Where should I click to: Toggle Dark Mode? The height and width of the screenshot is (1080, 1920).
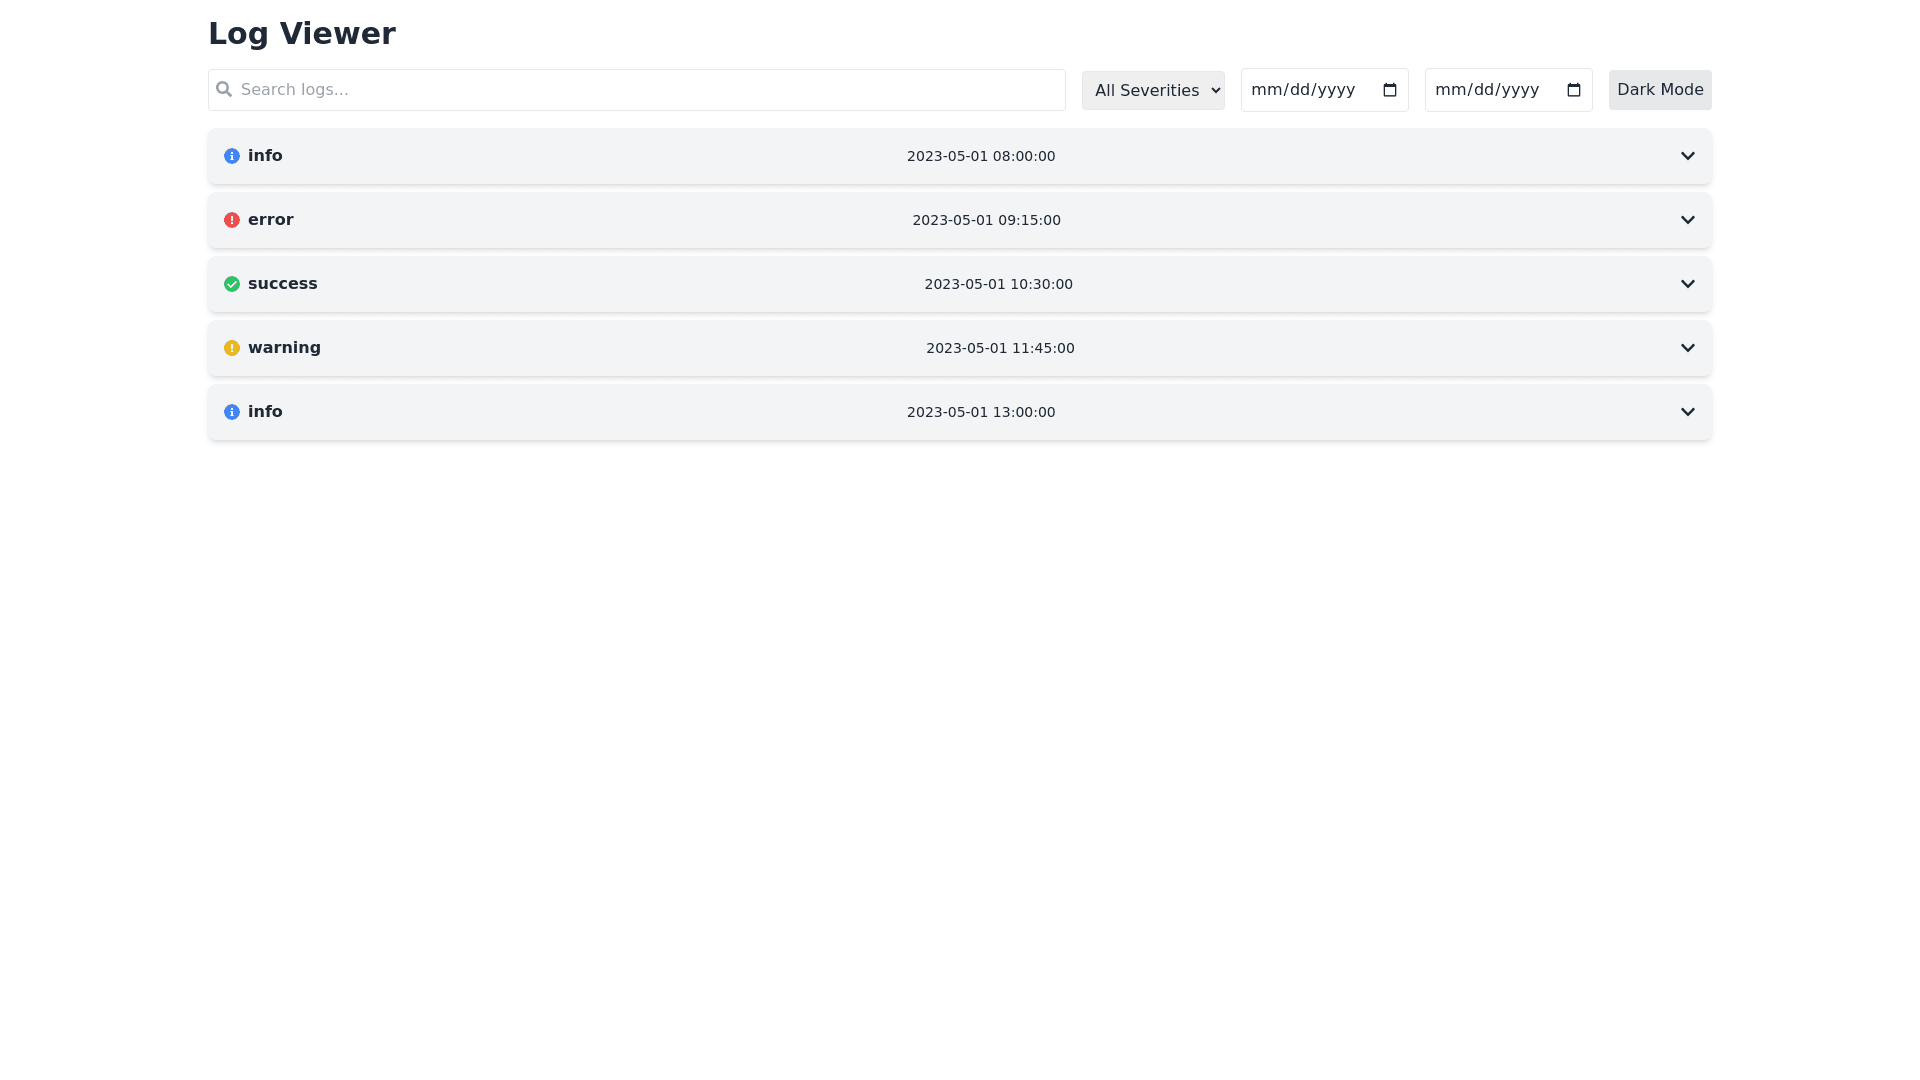(1659, 90)
